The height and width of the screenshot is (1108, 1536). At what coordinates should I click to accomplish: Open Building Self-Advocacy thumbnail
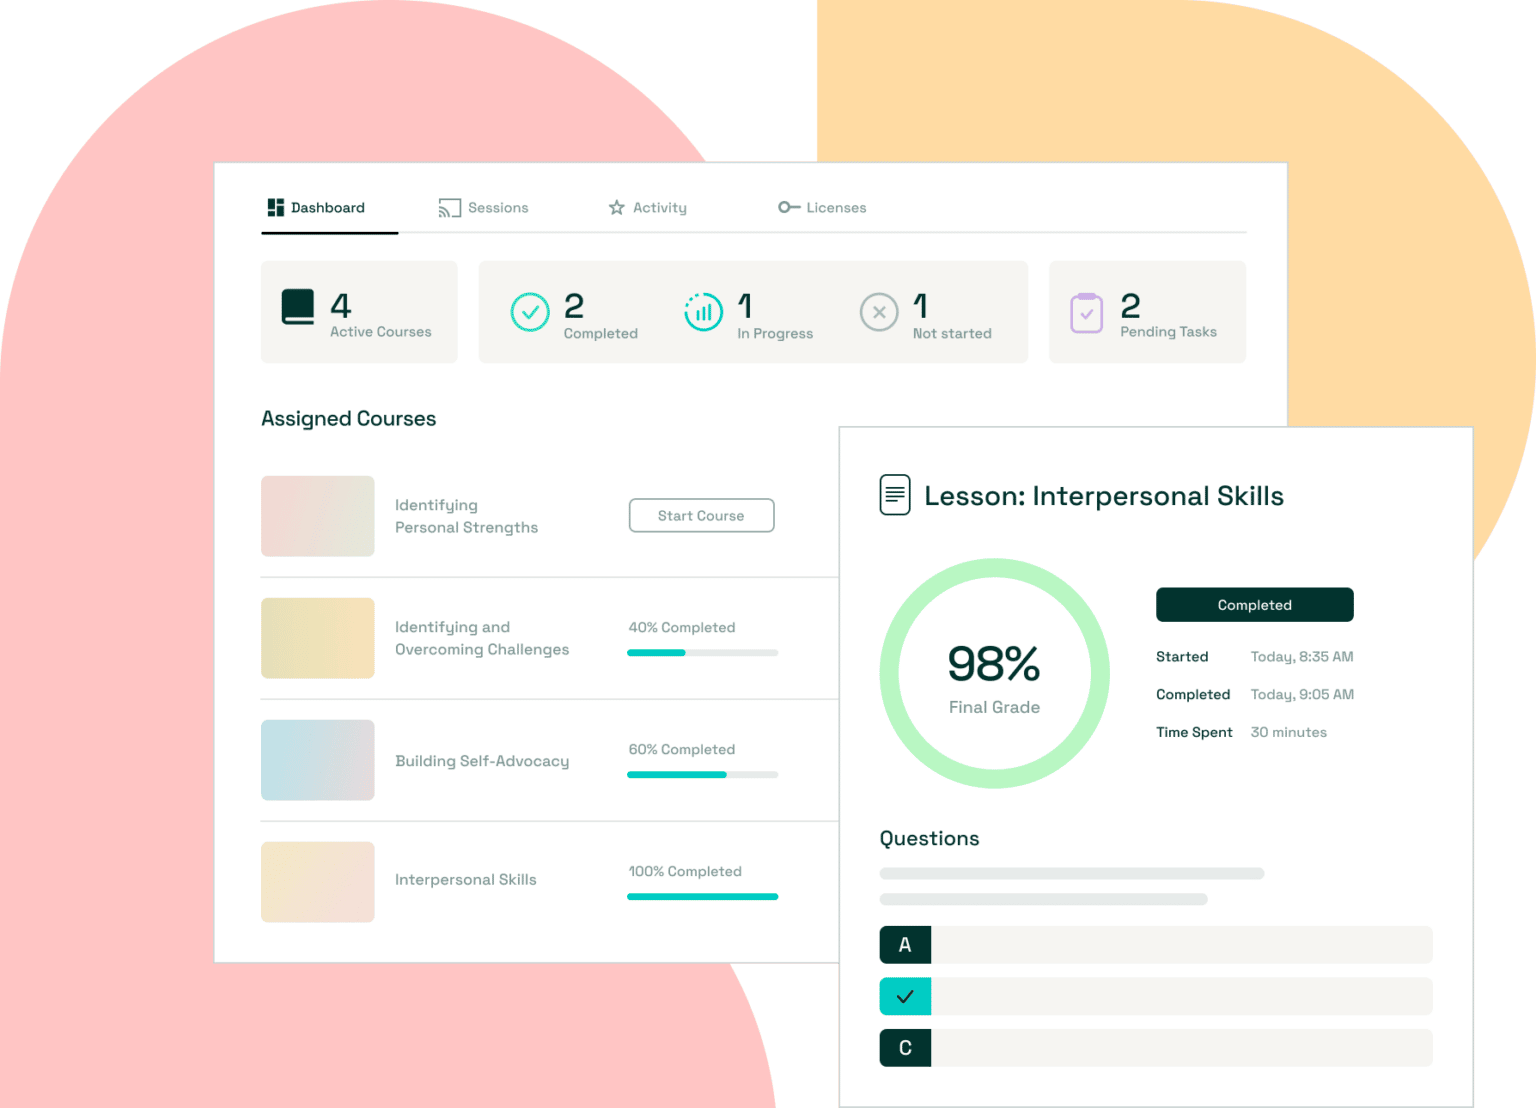pyautogui.click(x=318, y=760)
